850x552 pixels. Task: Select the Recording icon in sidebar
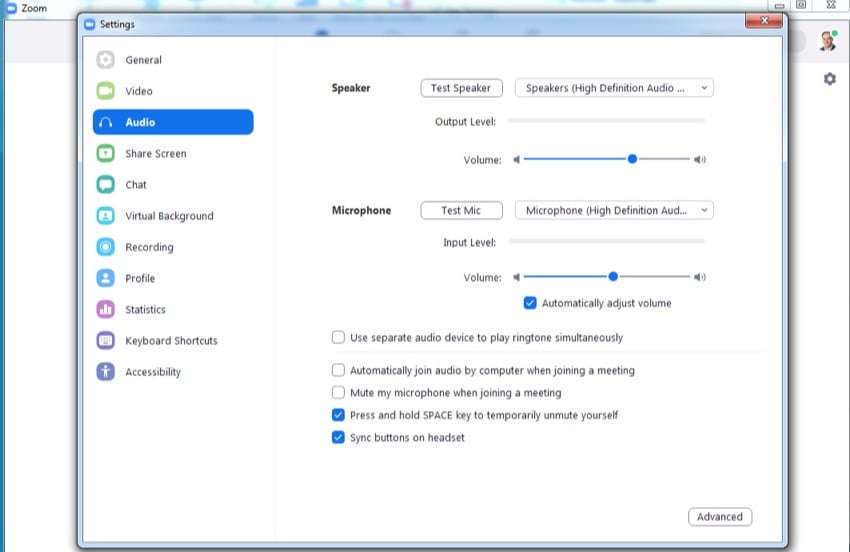[x=106, y=247]
